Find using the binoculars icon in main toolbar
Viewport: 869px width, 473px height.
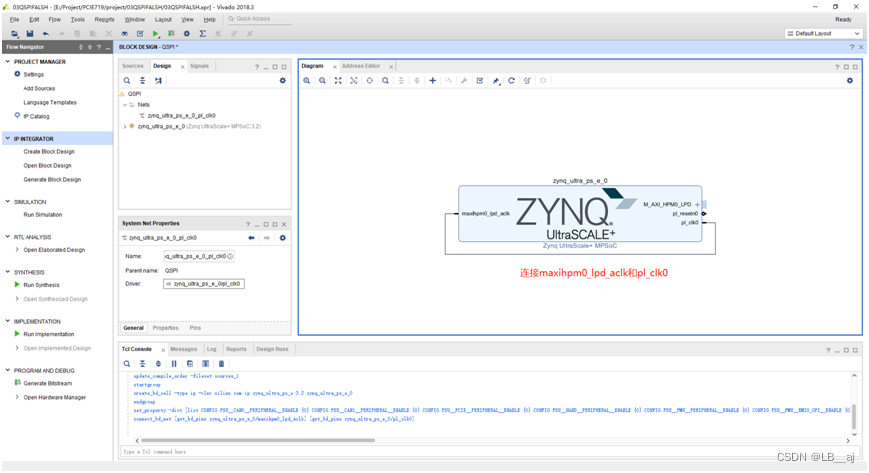click(125, 34)
